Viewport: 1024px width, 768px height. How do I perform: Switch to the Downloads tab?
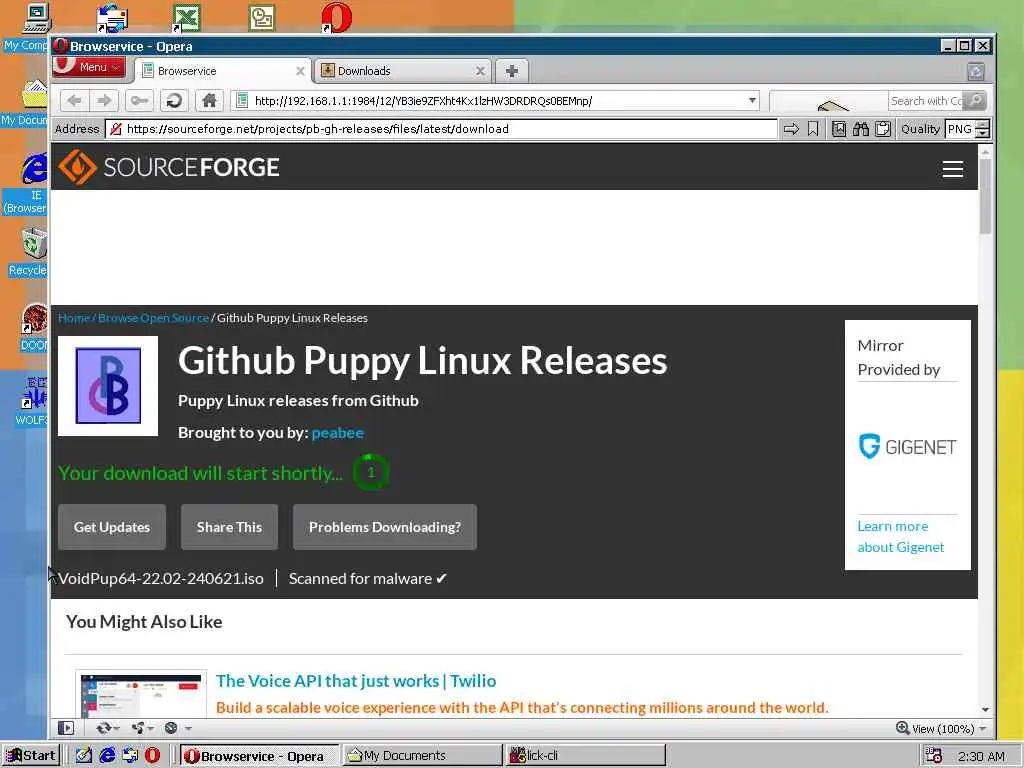[x=402, y=71]
